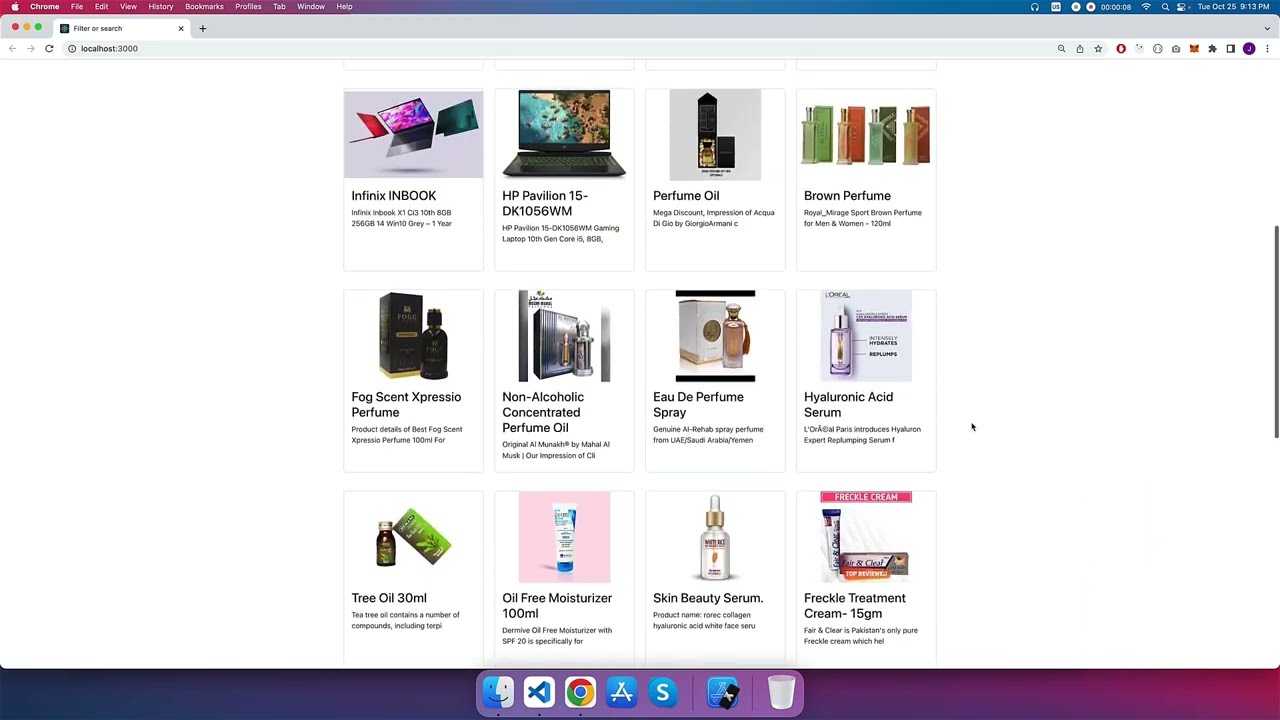Click the share page icon

1079,48
